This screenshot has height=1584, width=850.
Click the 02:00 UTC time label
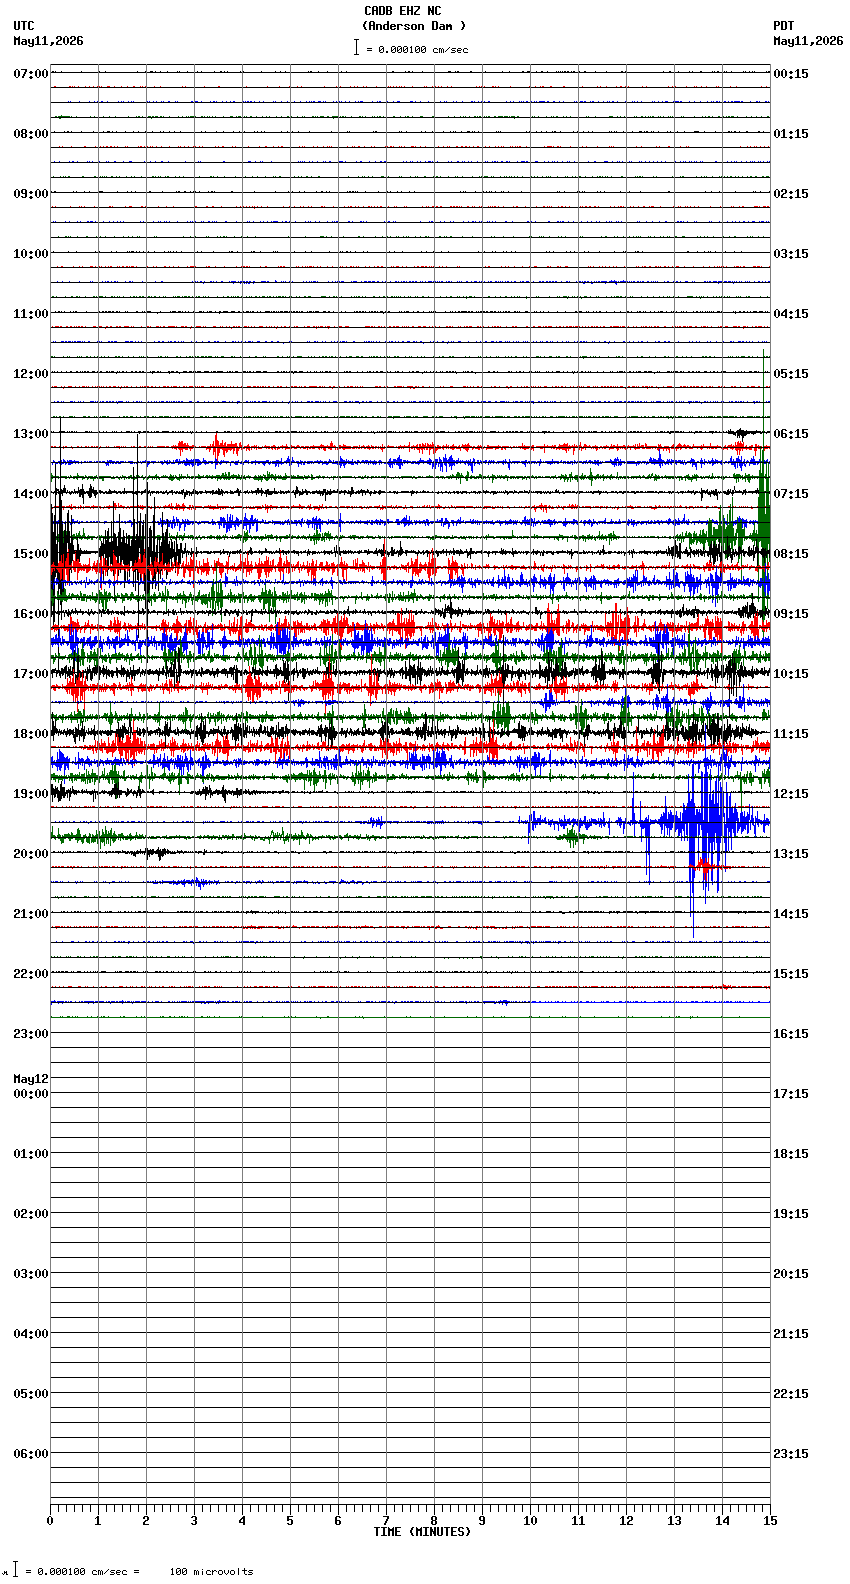(31, 1214)
